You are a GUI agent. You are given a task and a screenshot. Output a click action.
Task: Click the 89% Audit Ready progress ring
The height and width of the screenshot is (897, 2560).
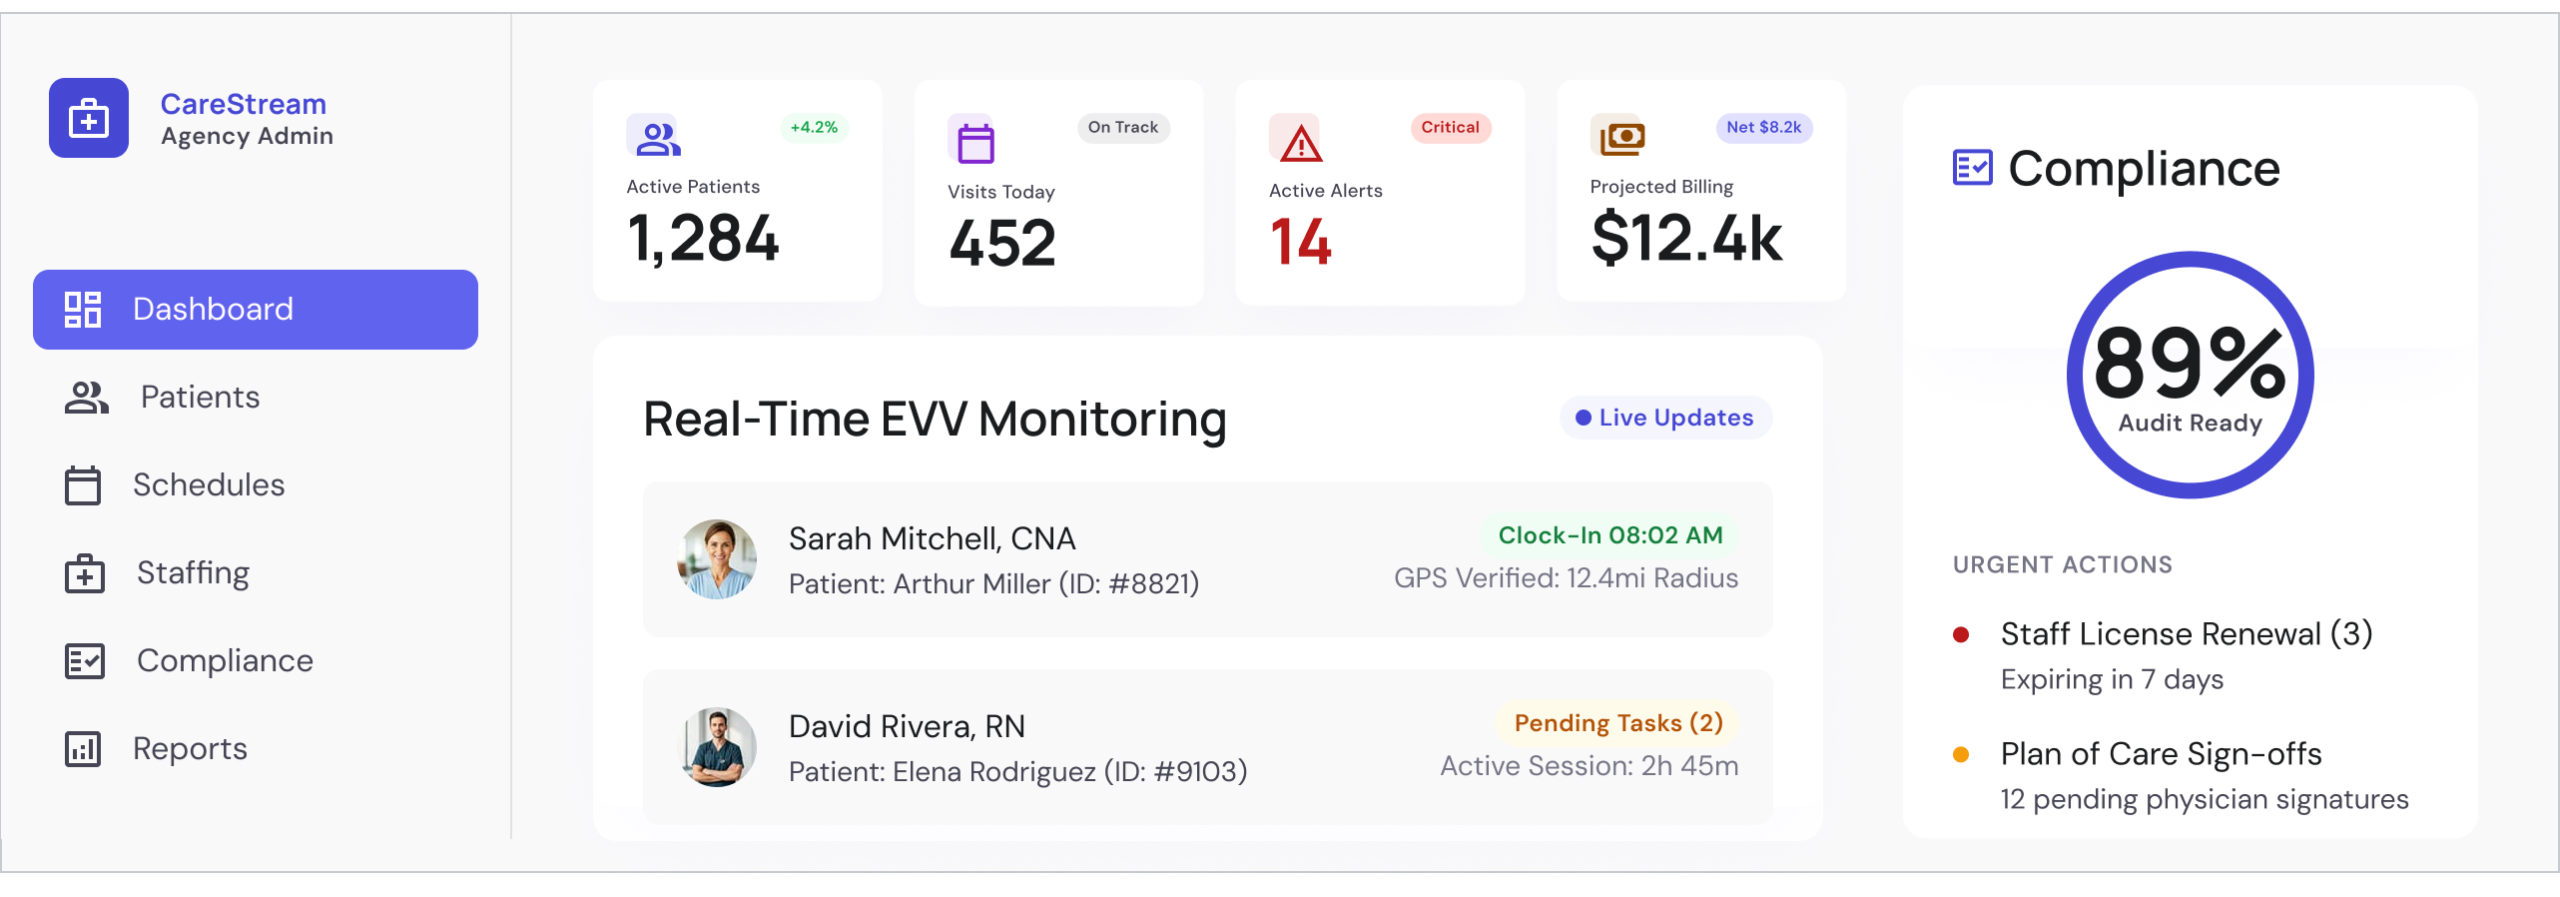tap(2190, 375)
